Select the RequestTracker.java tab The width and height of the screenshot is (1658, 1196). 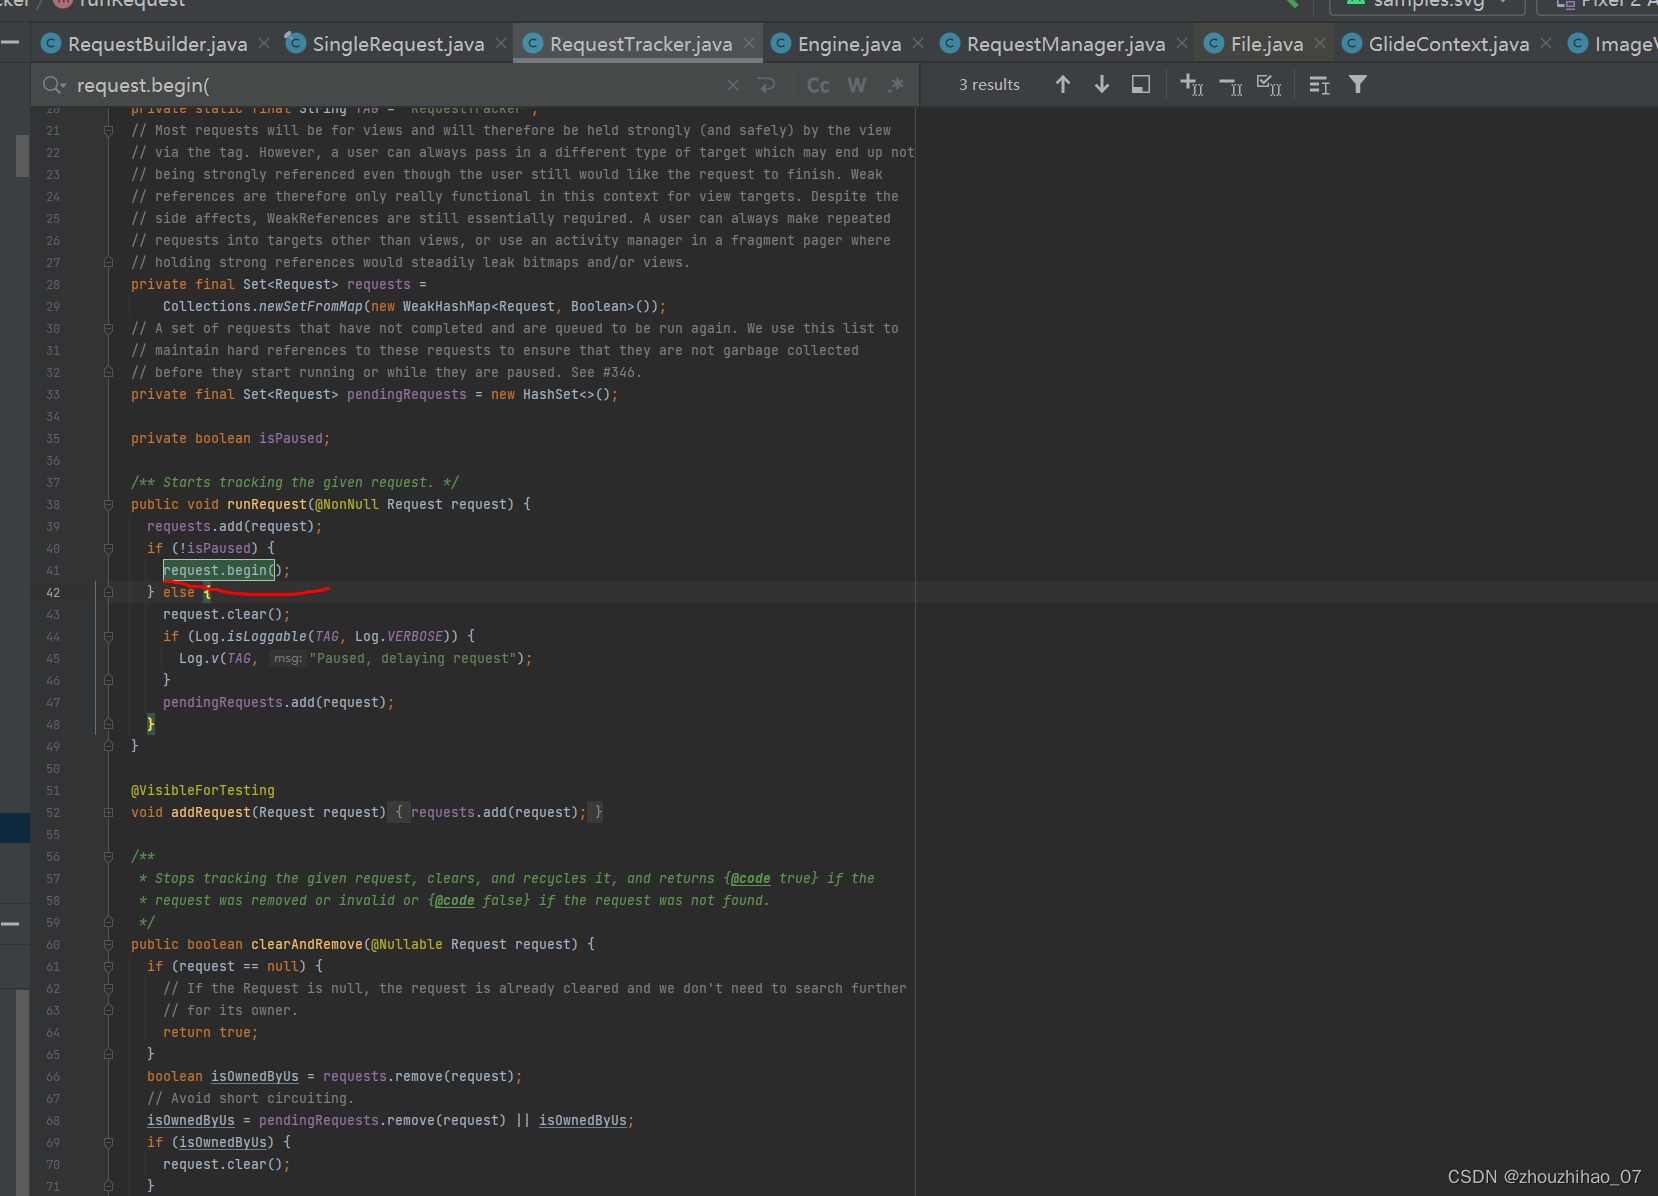(x=640, y=44)
